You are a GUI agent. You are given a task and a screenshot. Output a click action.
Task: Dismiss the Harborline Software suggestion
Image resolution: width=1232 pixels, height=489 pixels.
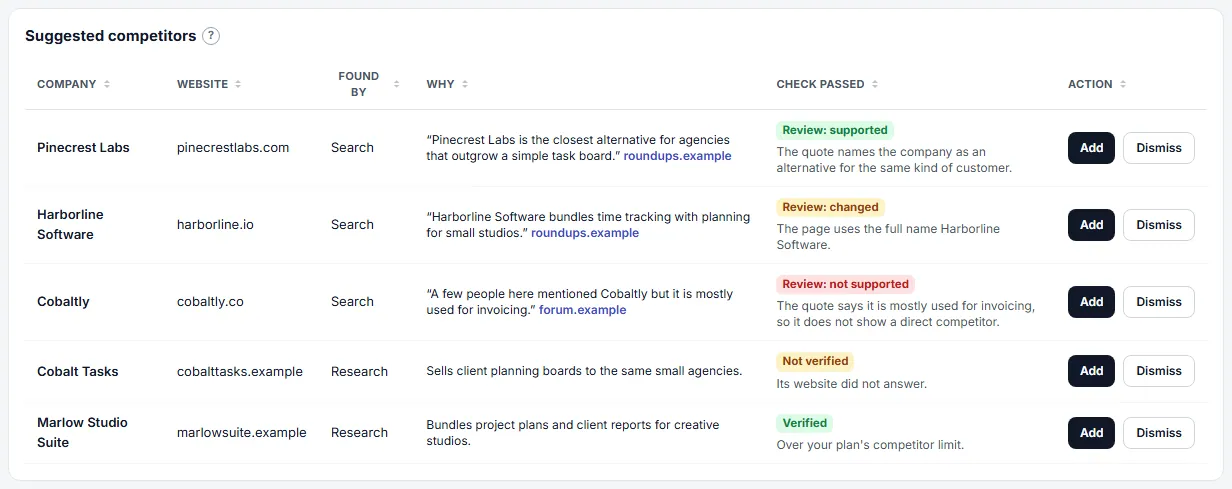click(1159, 225)
